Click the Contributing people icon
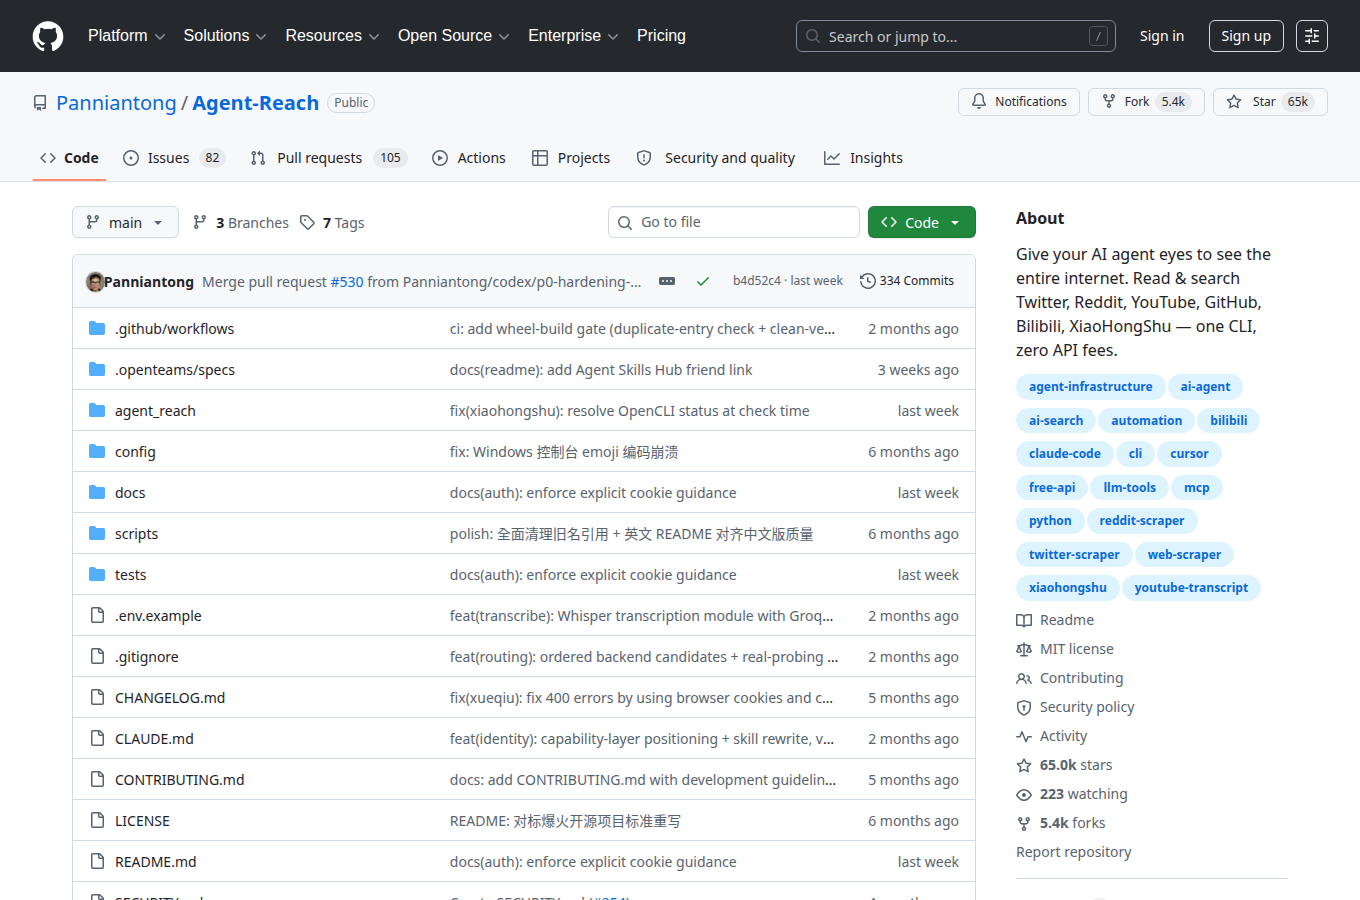Screen dimensions: 1360x900 (x=1024, y=678)
